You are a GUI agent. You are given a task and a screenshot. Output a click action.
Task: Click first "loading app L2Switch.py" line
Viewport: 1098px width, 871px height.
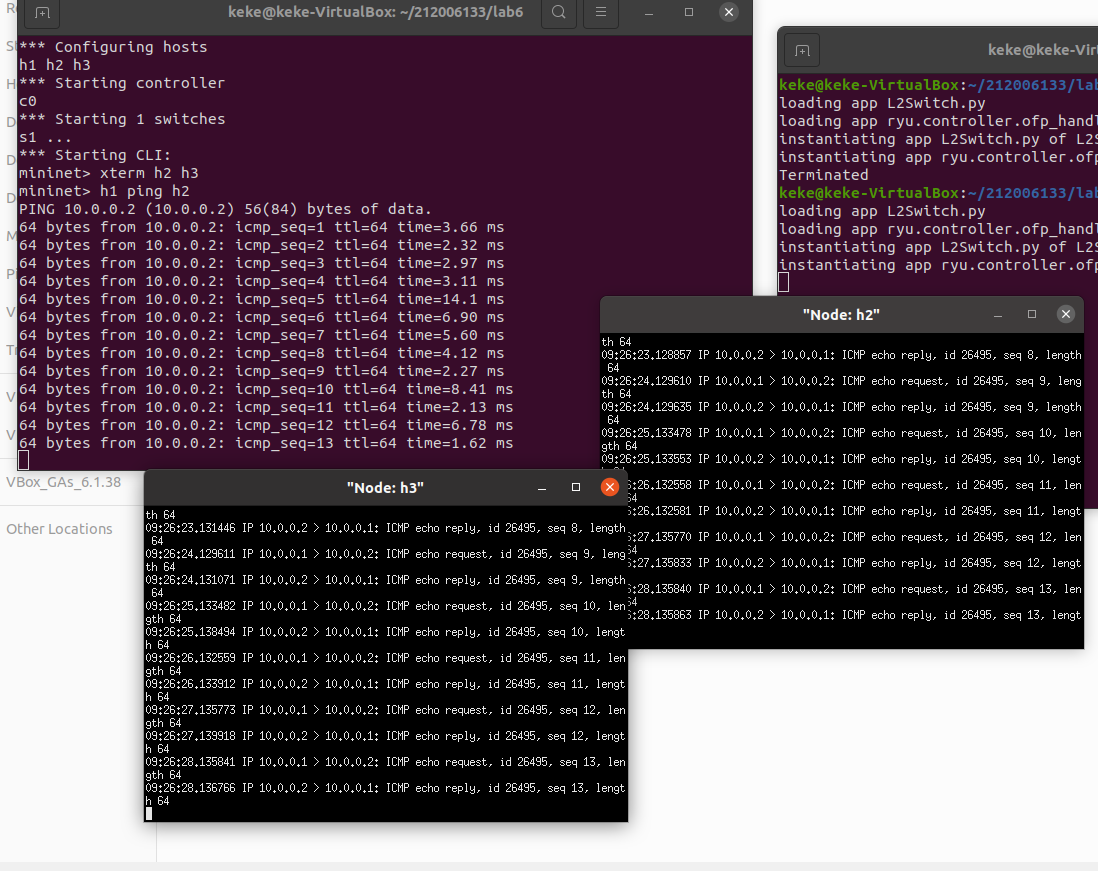882,103
